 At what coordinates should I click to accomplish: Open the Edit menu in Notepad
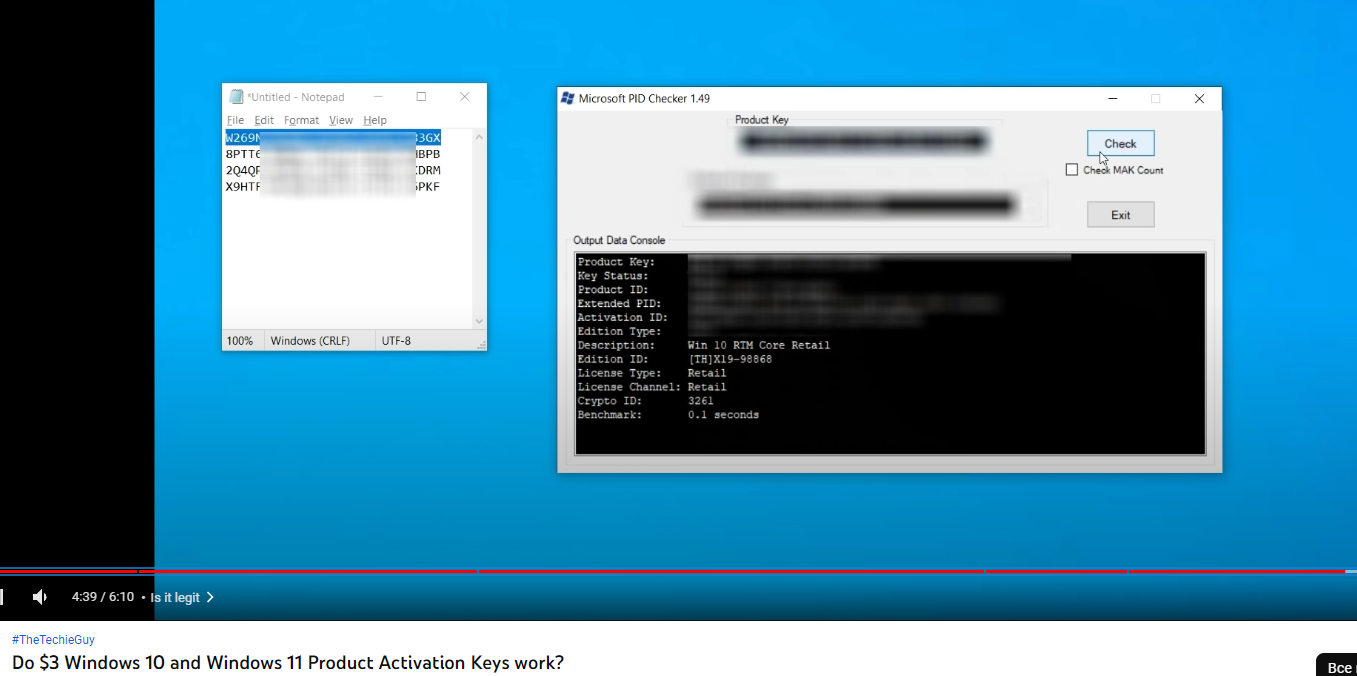[x=264, y=120]
